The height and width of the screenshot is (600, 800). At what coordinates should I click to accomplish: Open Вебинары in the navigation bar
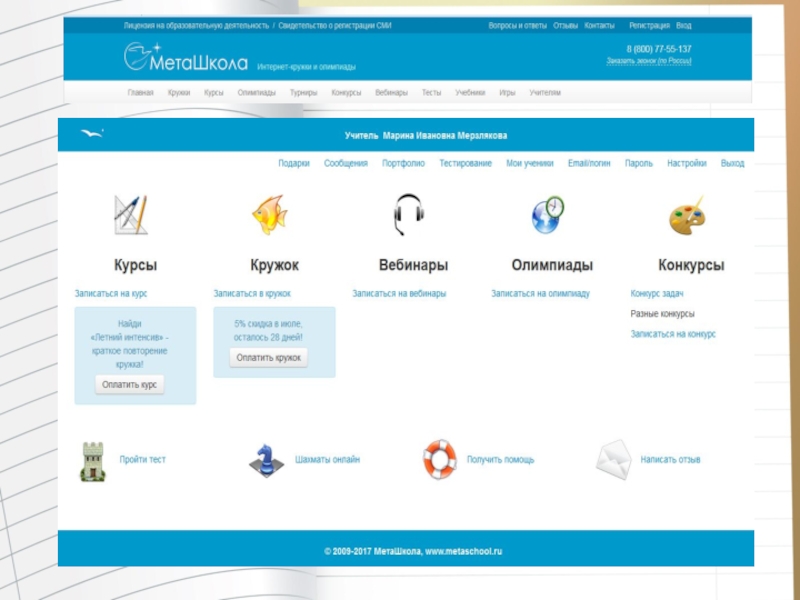391,93
